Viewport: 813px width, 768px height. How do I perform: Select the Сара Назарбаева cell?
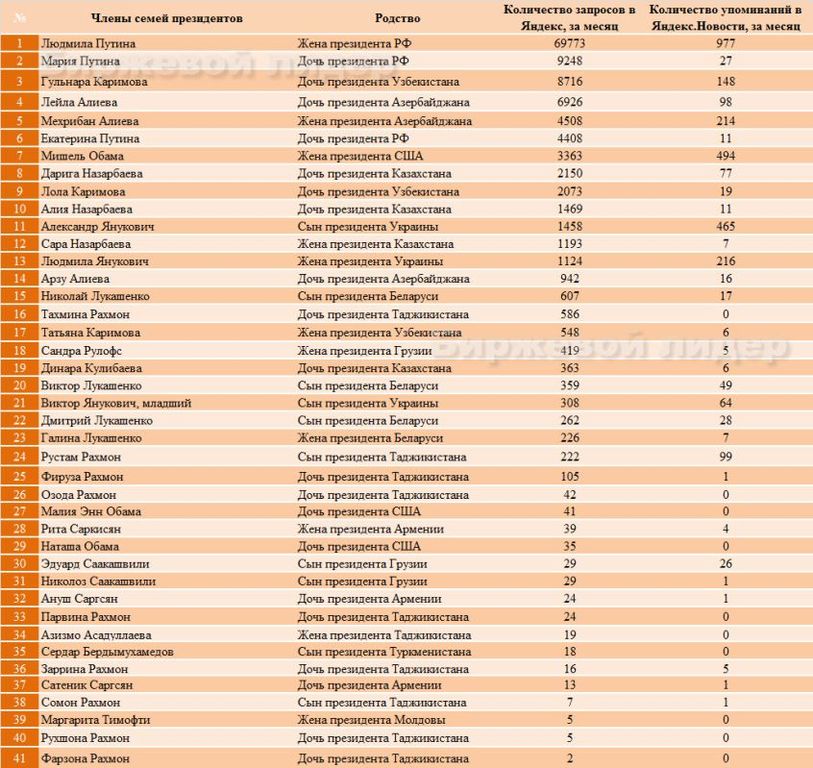point(86,244)
